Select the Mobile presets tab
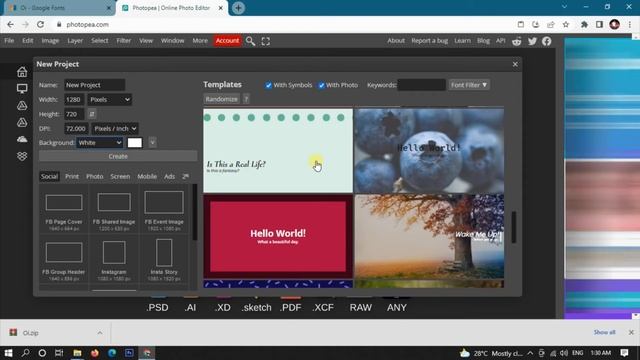The width and height of the screenshot is (640, 360). (147, 176)
